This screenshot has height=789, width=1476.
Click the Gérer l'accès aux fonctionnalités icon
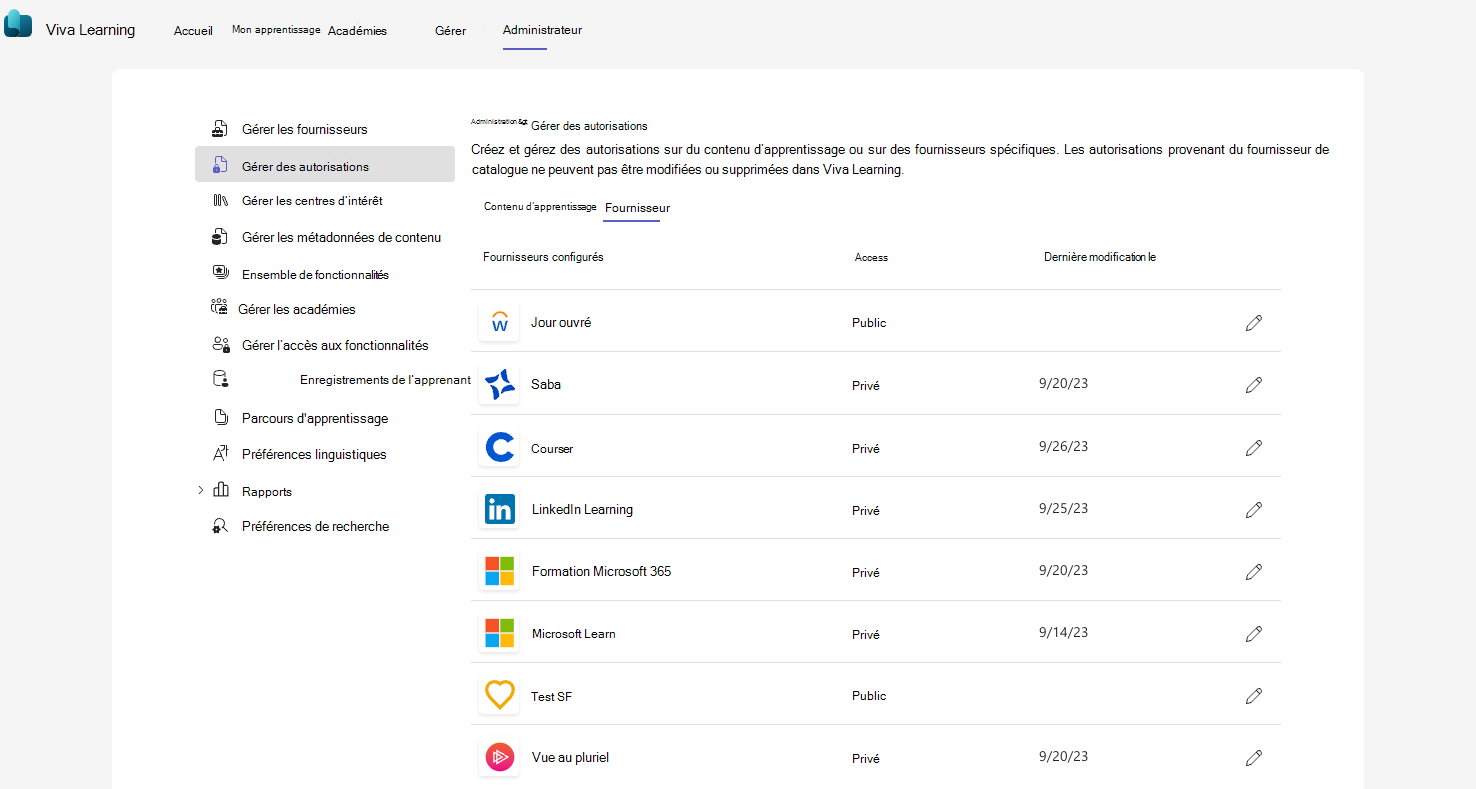click(x=220, y=344)
